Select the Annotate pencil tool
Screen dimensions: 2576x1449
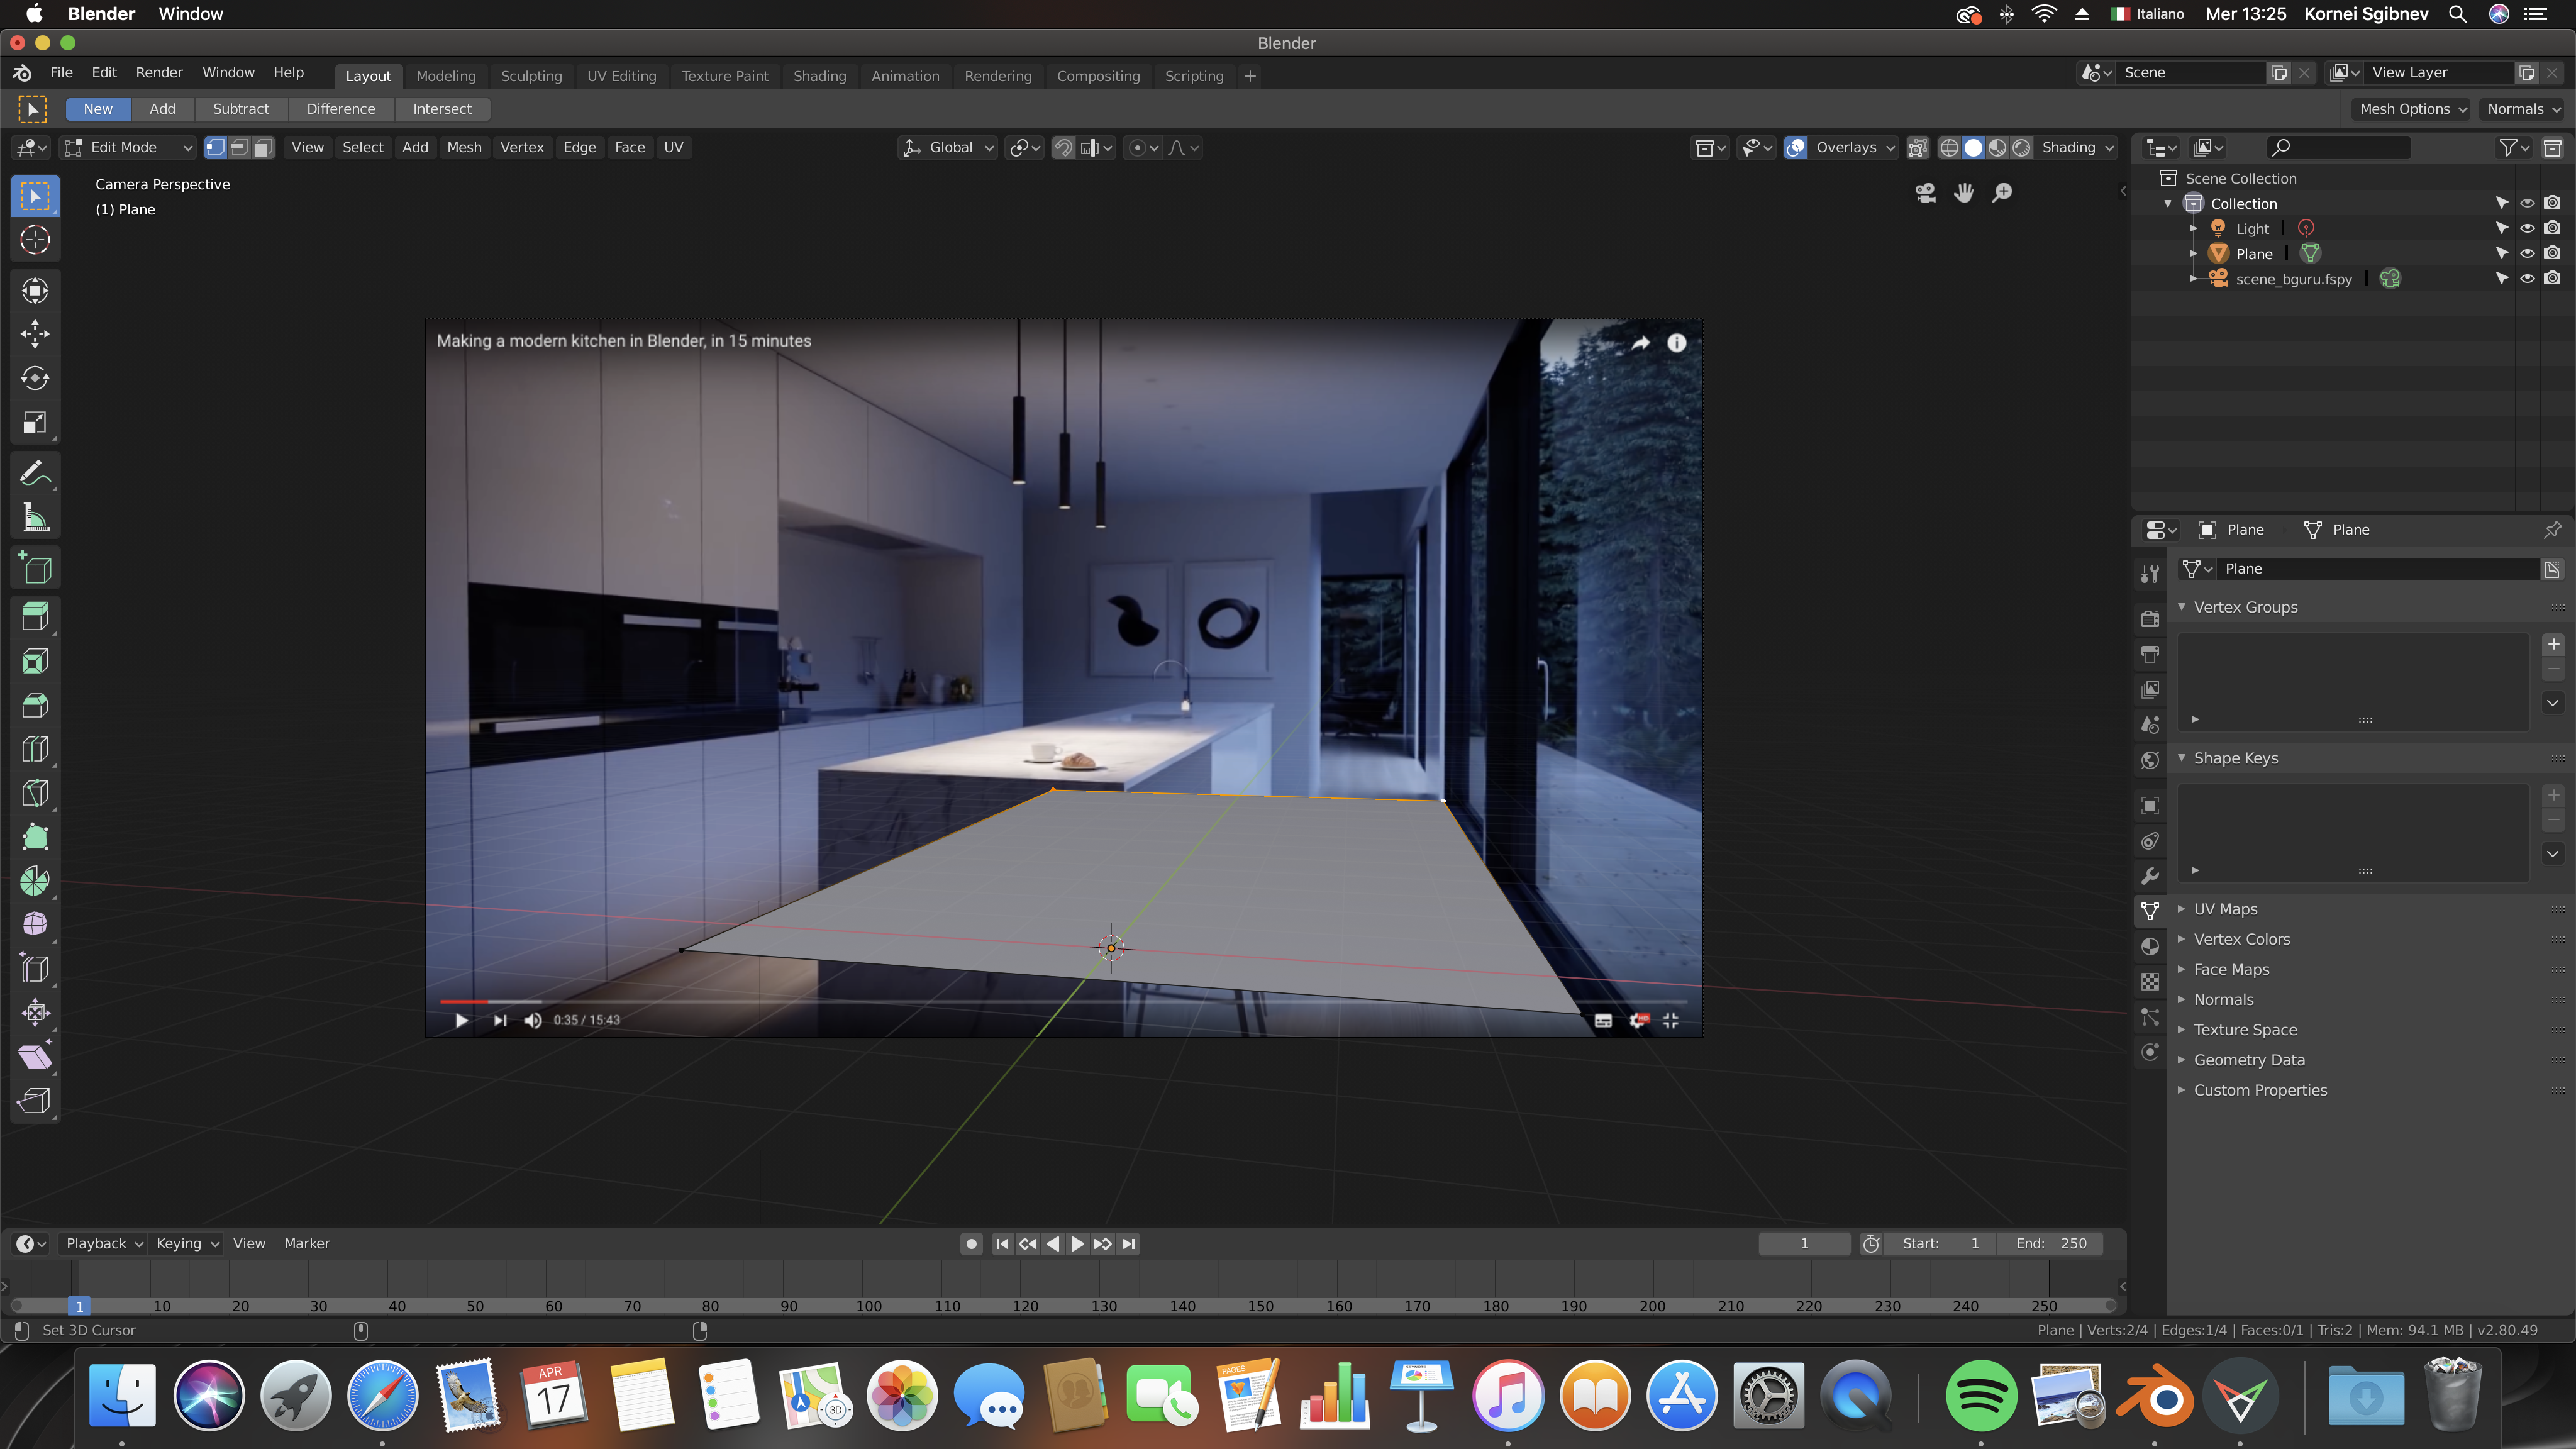click(x=35, y=473)
